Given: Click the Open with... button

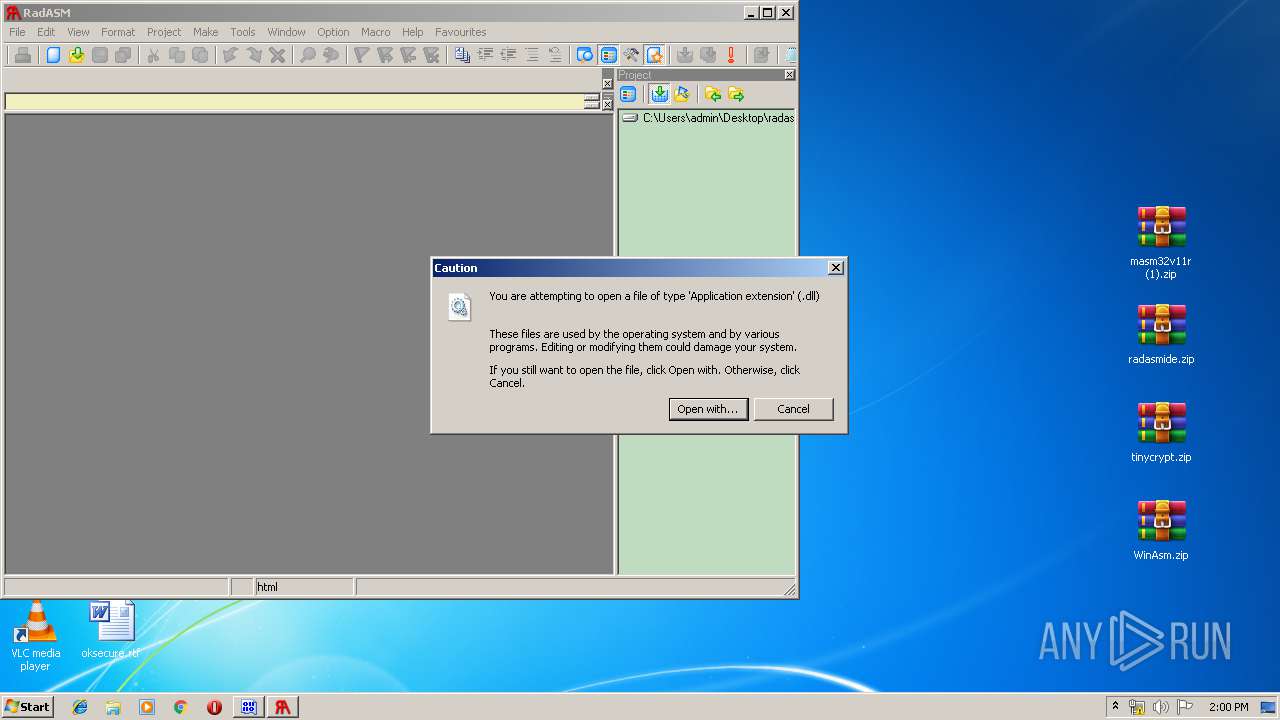Looking at the screenshot, I should [708, 409].
